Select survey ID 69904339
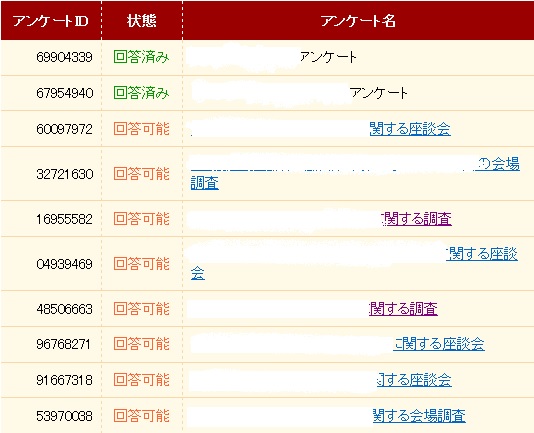This screenshot has width=534, height=433. tap(64, 57)
